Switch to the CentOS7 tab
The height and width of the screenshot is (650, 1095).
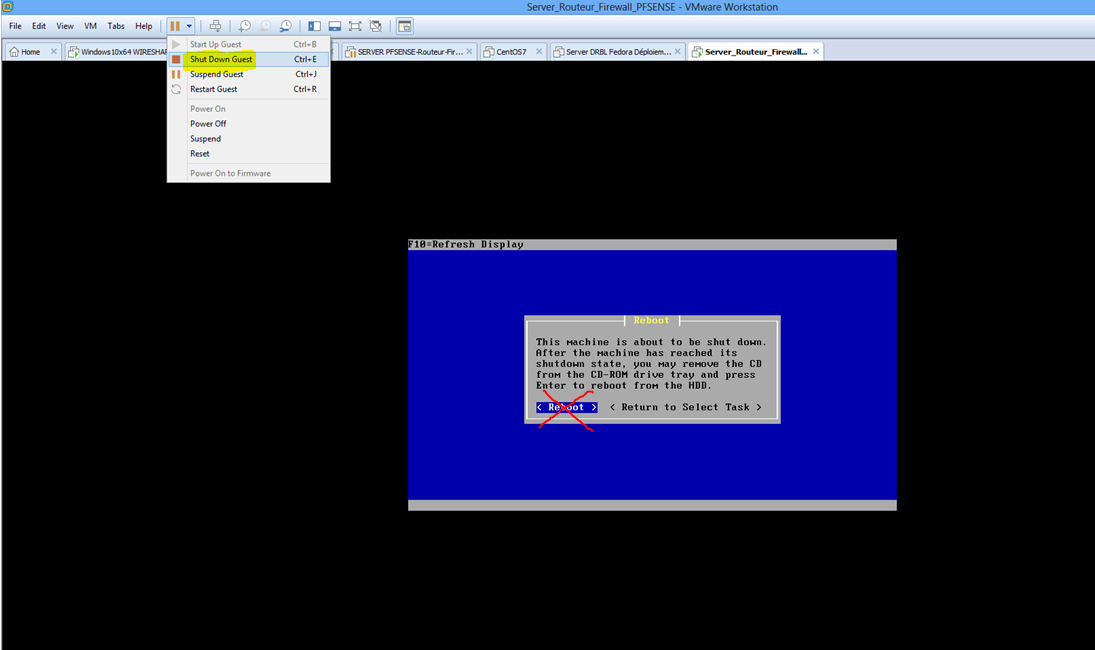(511, 52)
